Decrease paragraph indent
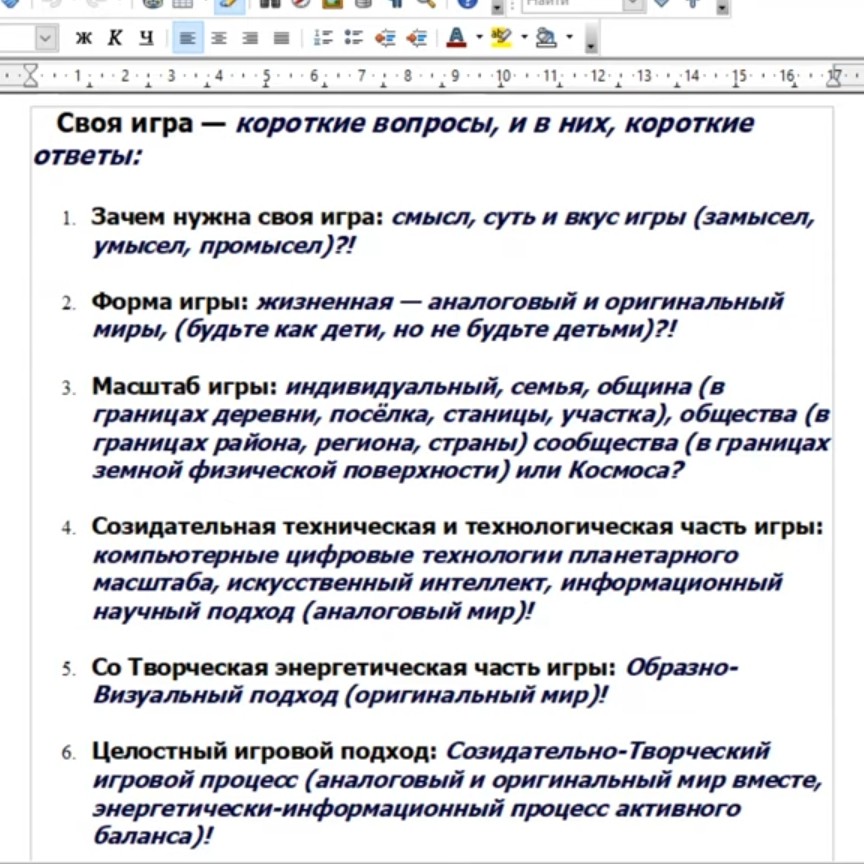The width and height of the screenshot is (864, 864). [385, 37]
